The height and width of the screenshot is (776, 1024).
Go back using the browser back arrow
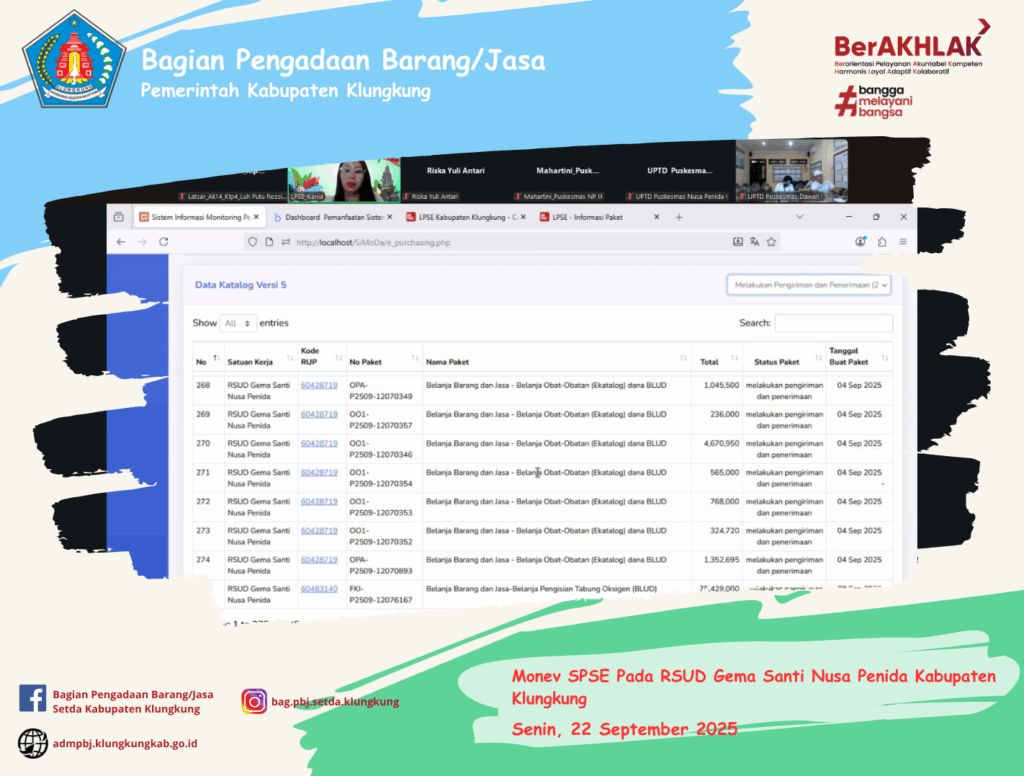(x=121, y=242)
